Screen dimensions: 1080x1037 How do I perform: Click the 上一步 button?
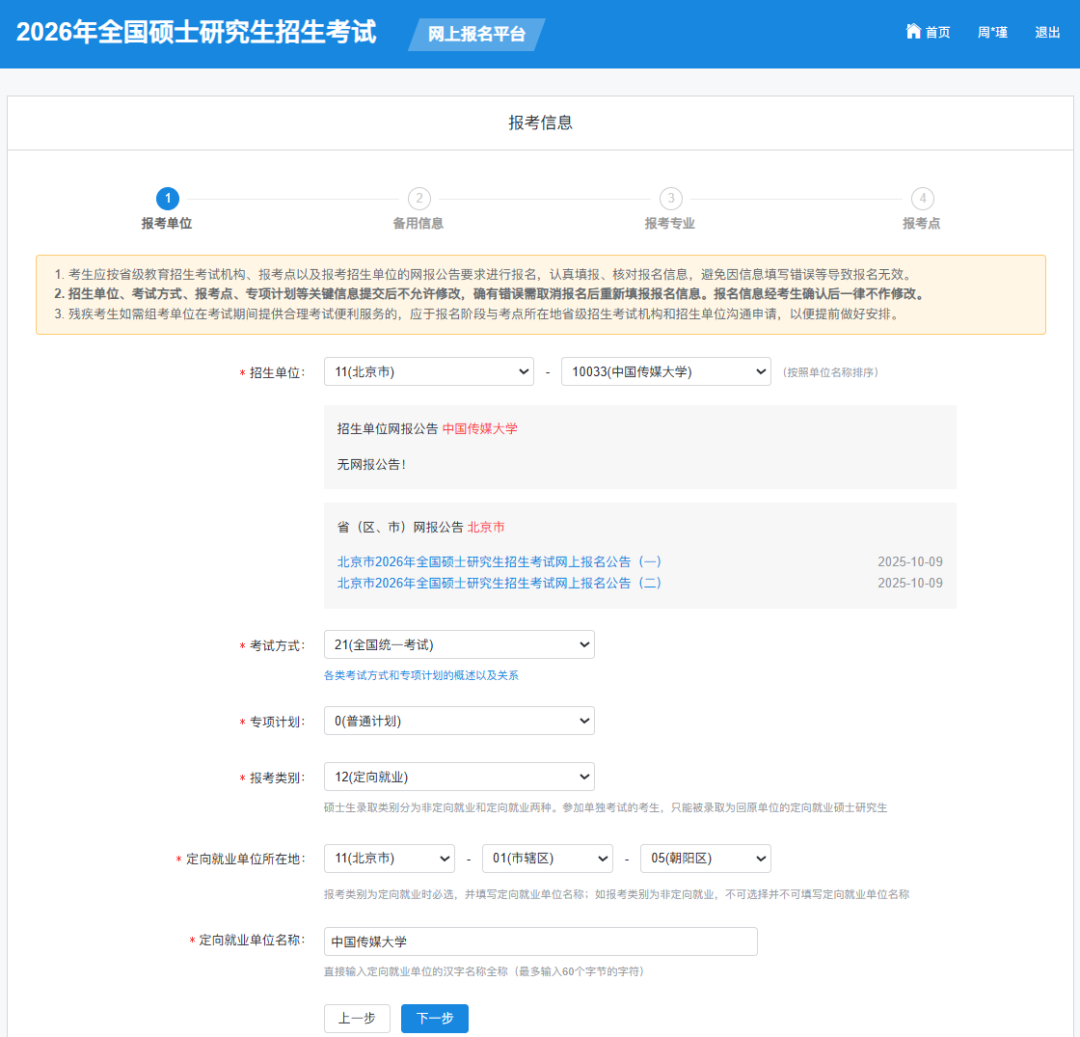[x=357, y=1018]
